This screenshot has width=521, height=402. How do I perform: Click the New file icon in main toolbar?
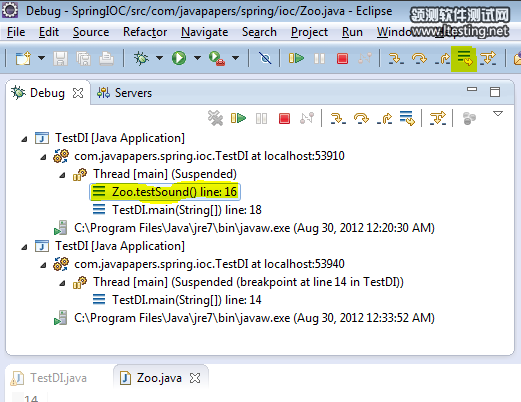(x=23, y=58)
